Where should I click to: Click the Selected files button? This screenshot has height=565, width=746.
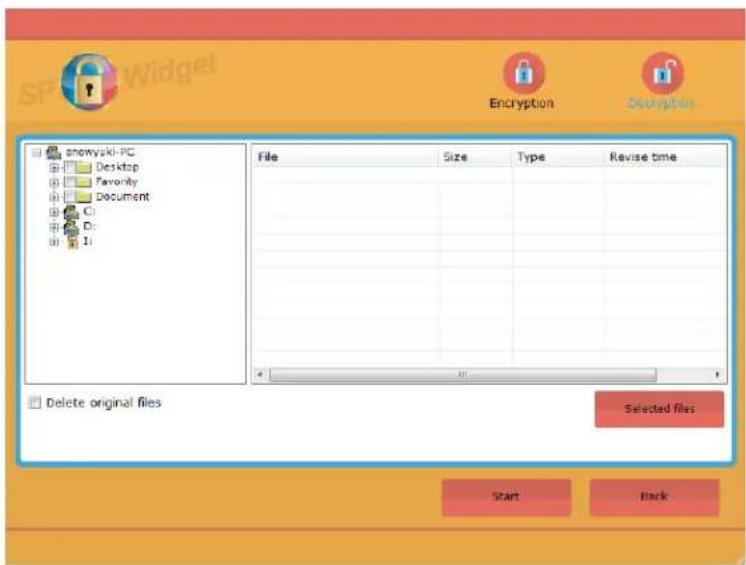point(659,409)
